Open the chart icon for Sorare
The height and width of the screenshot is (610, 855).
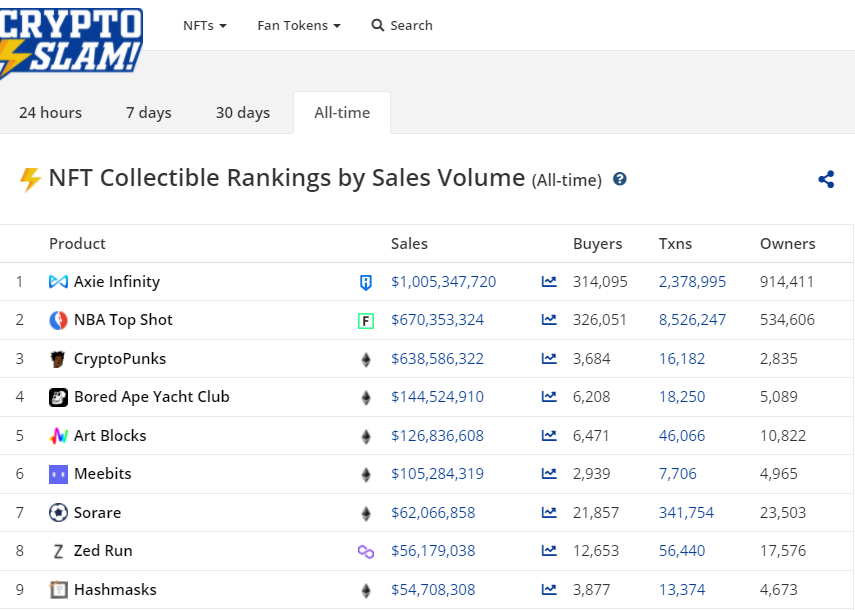[549, 512]
